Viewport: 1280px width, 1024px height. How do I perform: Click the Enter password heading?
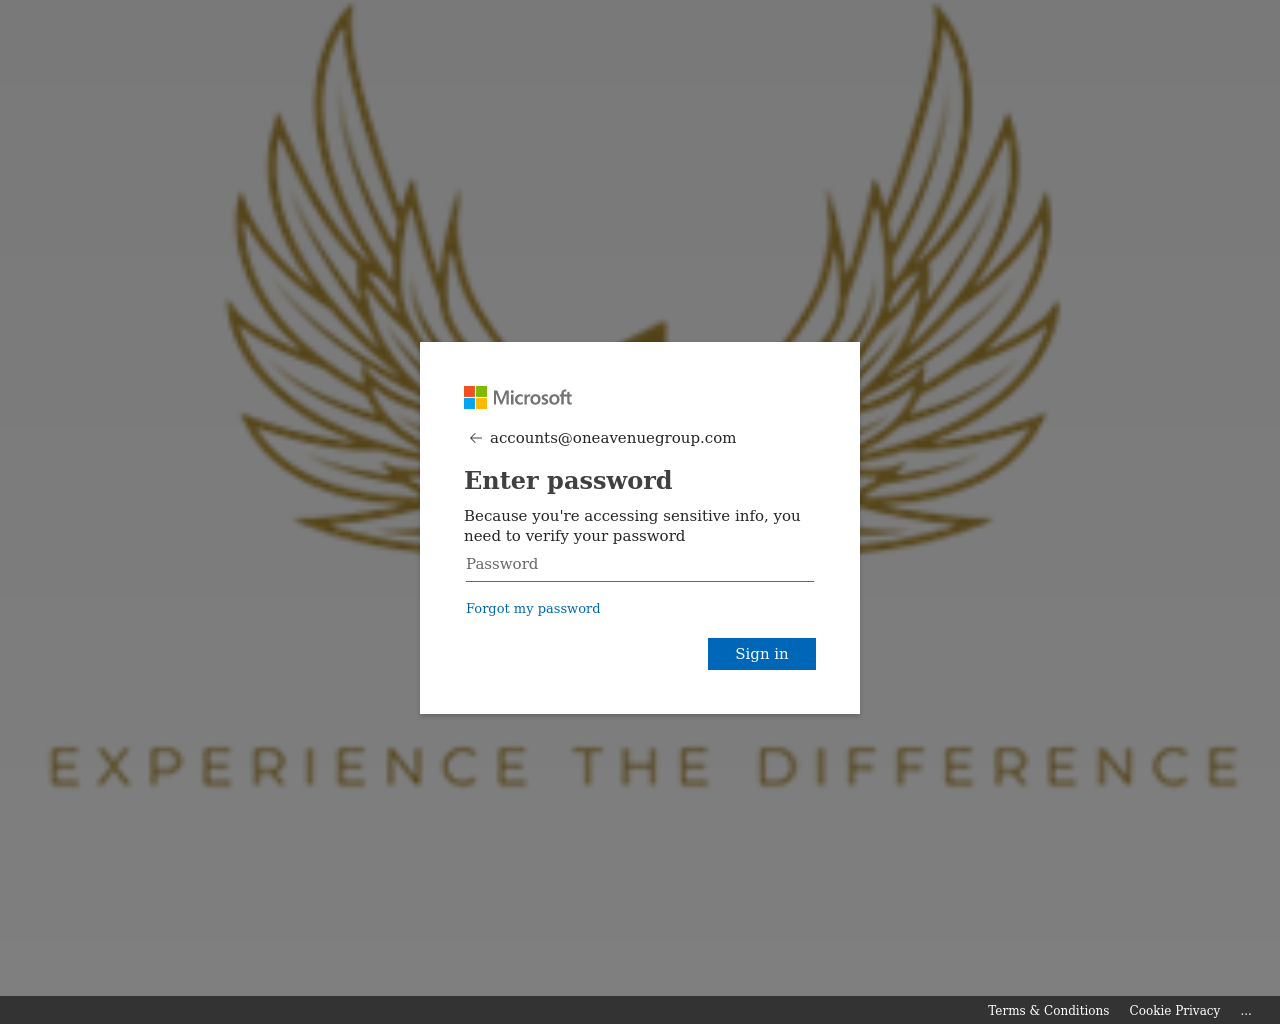[568, 481]
